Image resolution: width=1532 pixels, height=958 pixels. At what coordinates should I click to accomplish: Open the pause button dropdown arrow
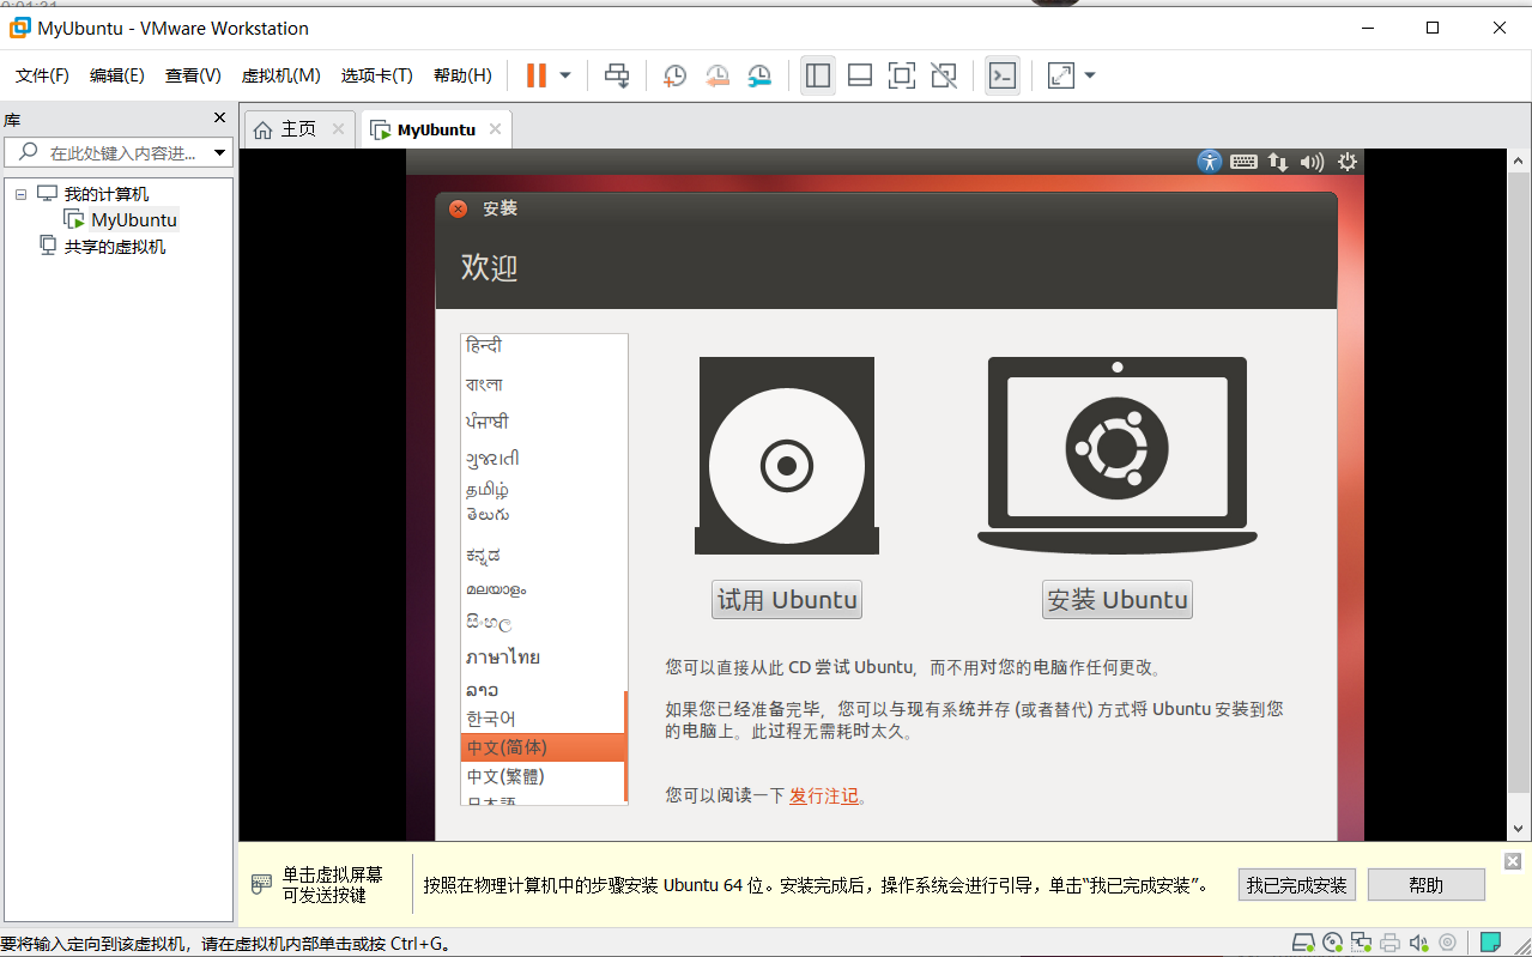(564, 75)
